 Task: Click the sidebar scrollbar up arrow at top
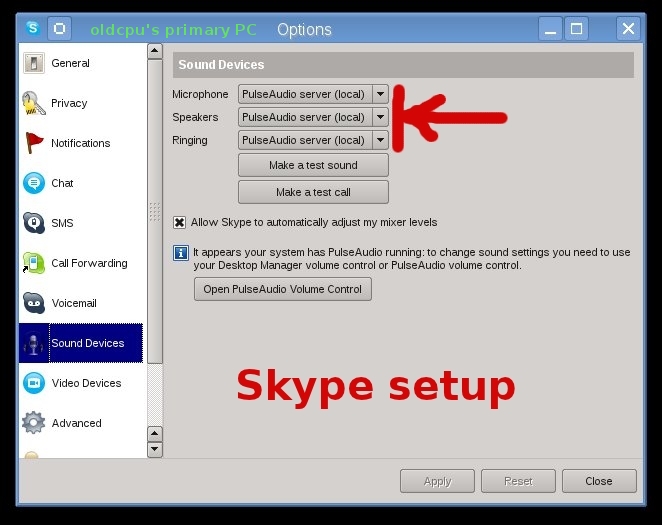point(155,51)
